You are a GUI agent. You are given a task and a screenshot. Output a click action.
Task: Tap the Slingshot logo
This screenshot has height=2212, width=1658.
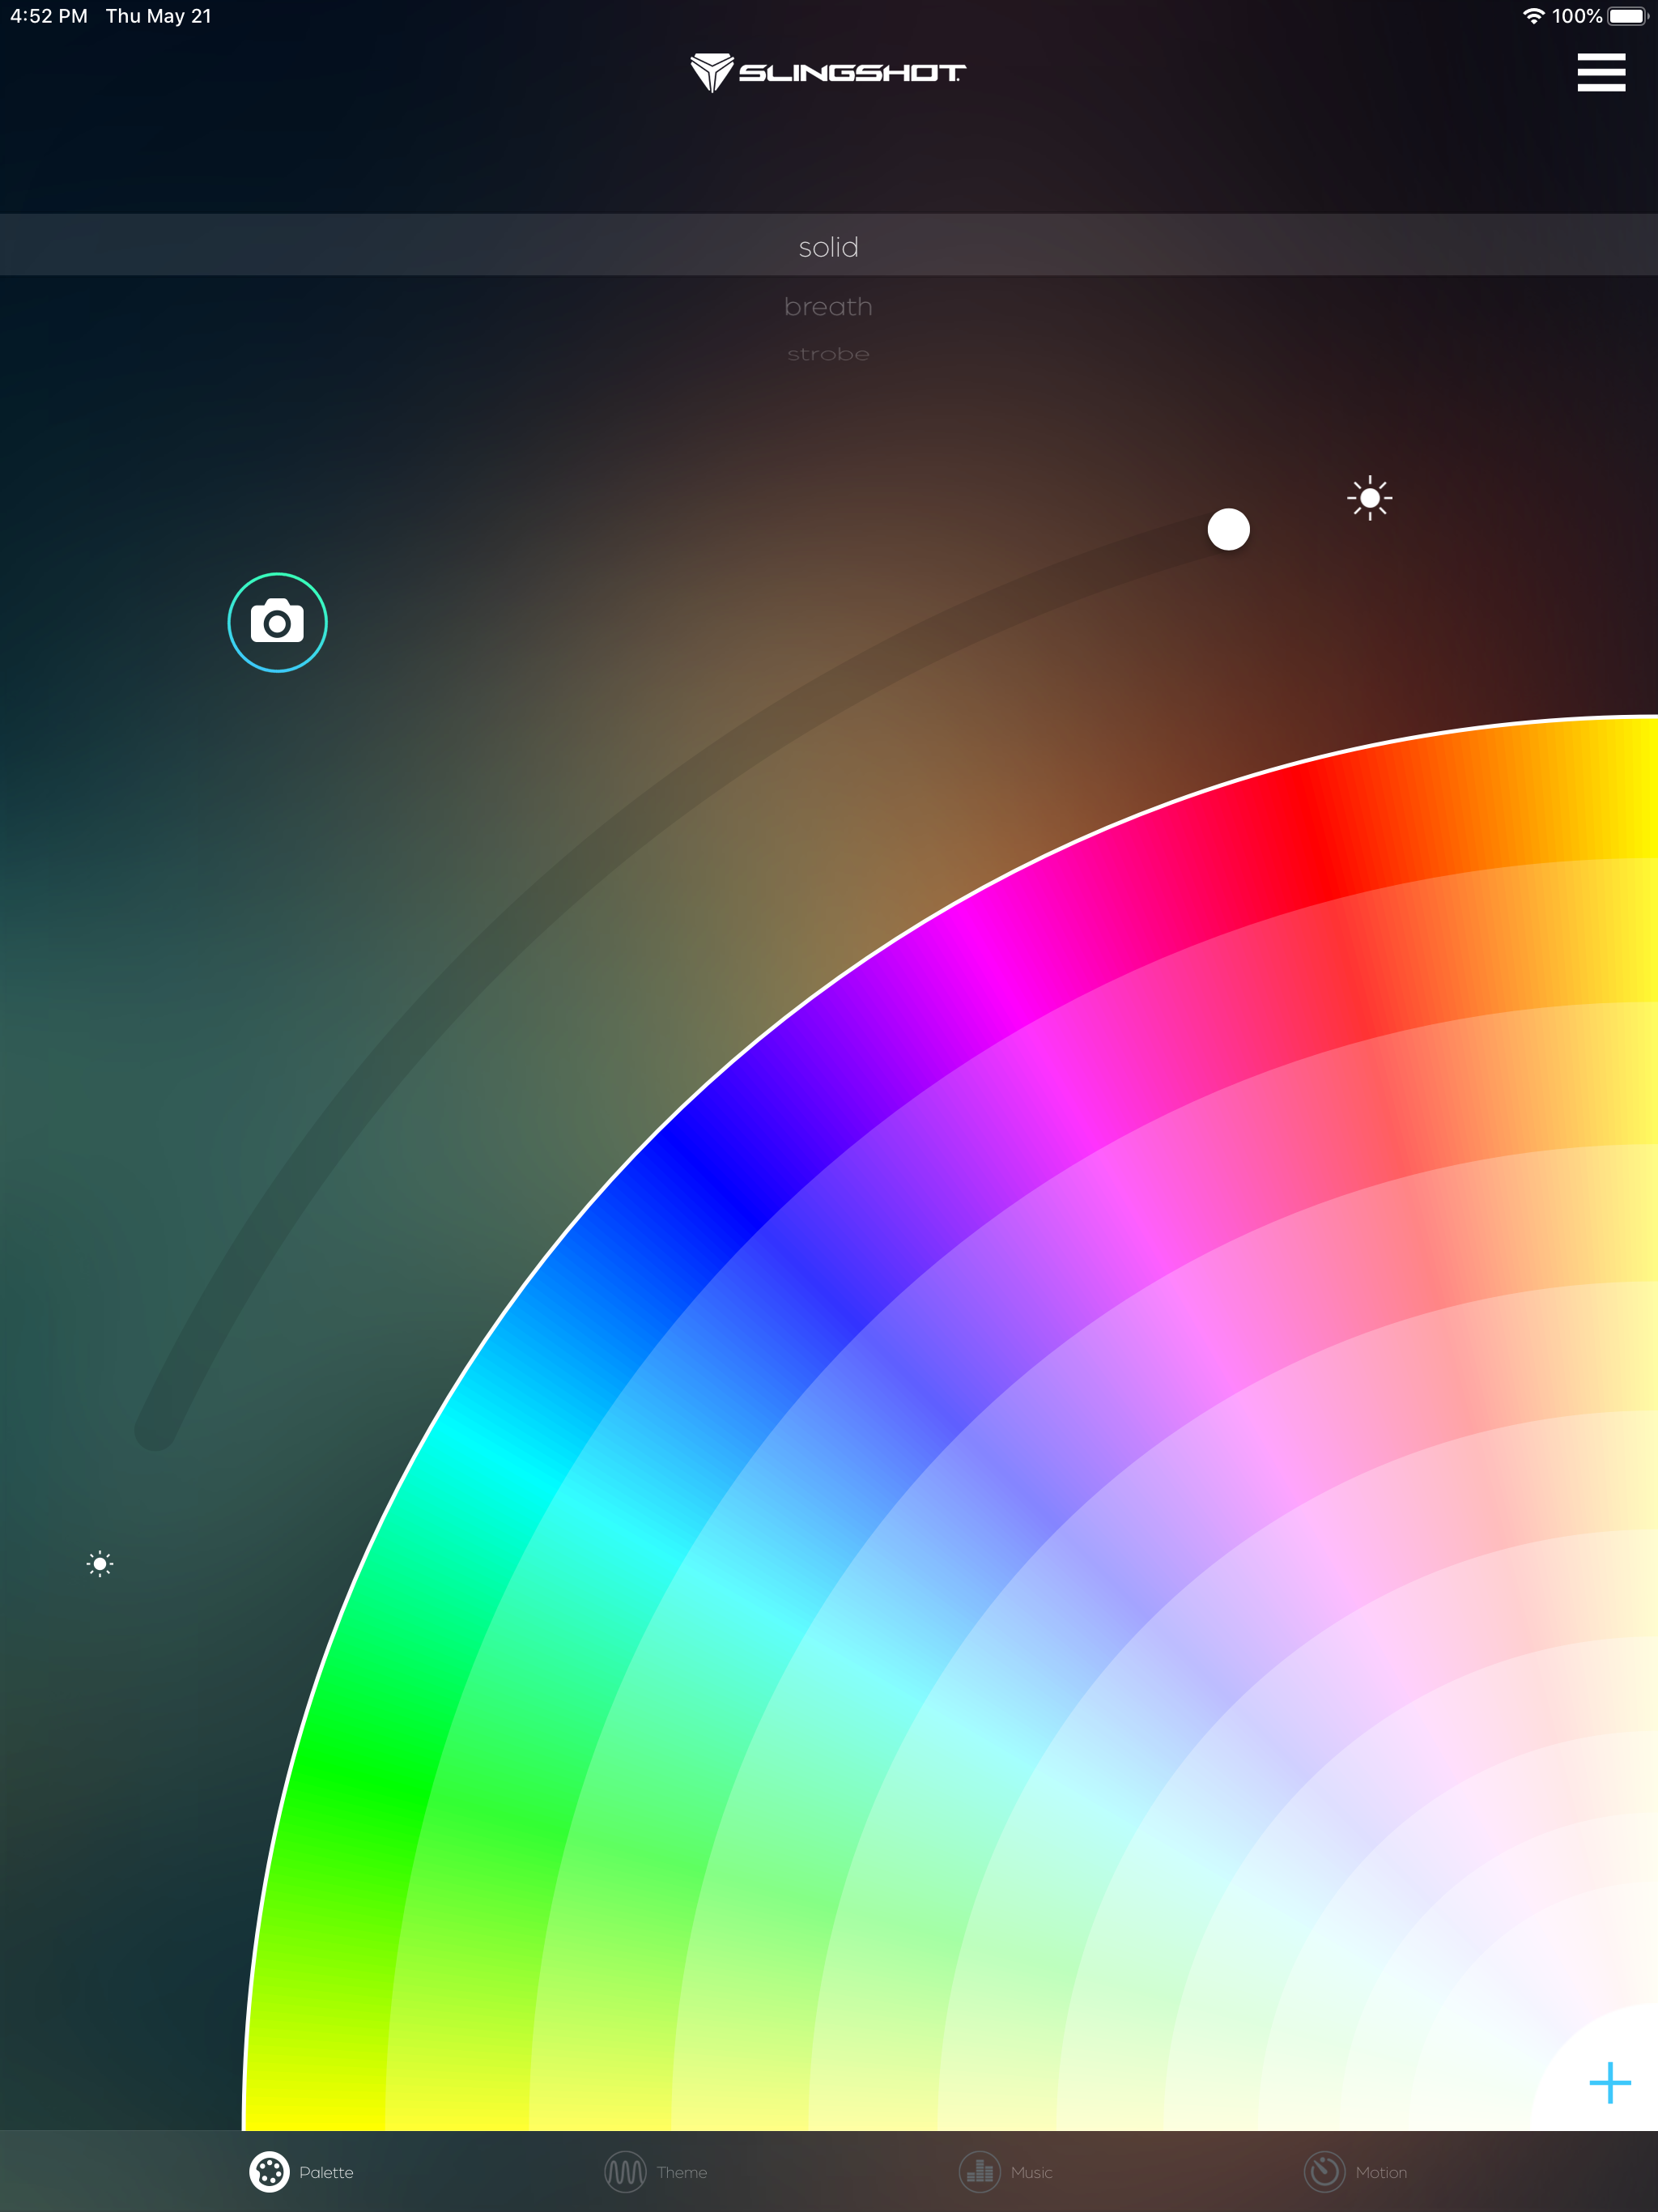pos(828,73)
